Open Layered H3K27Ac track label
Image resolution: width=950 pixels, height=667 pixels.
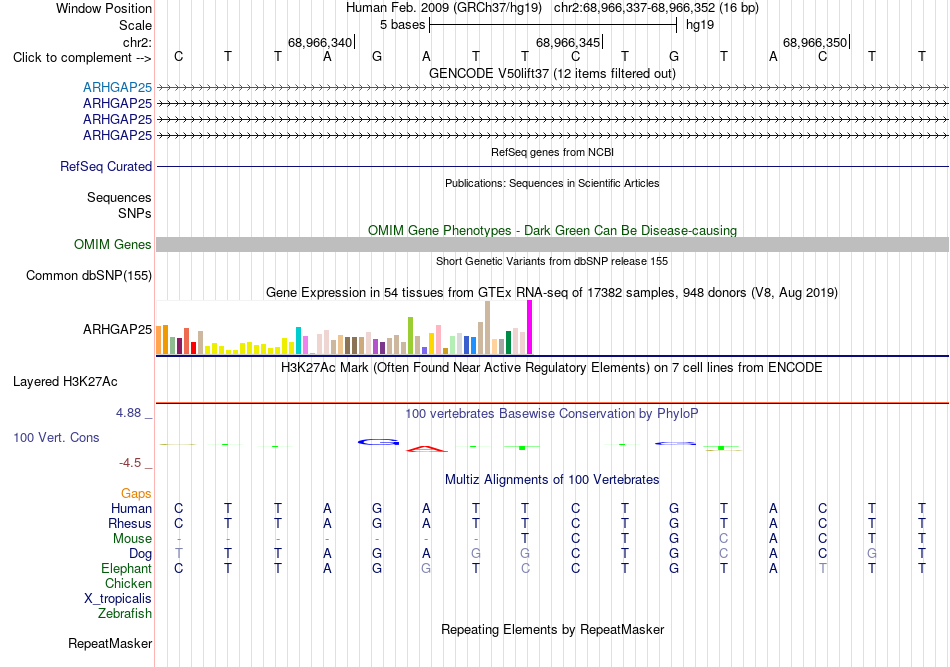click(x=65, y=382)
